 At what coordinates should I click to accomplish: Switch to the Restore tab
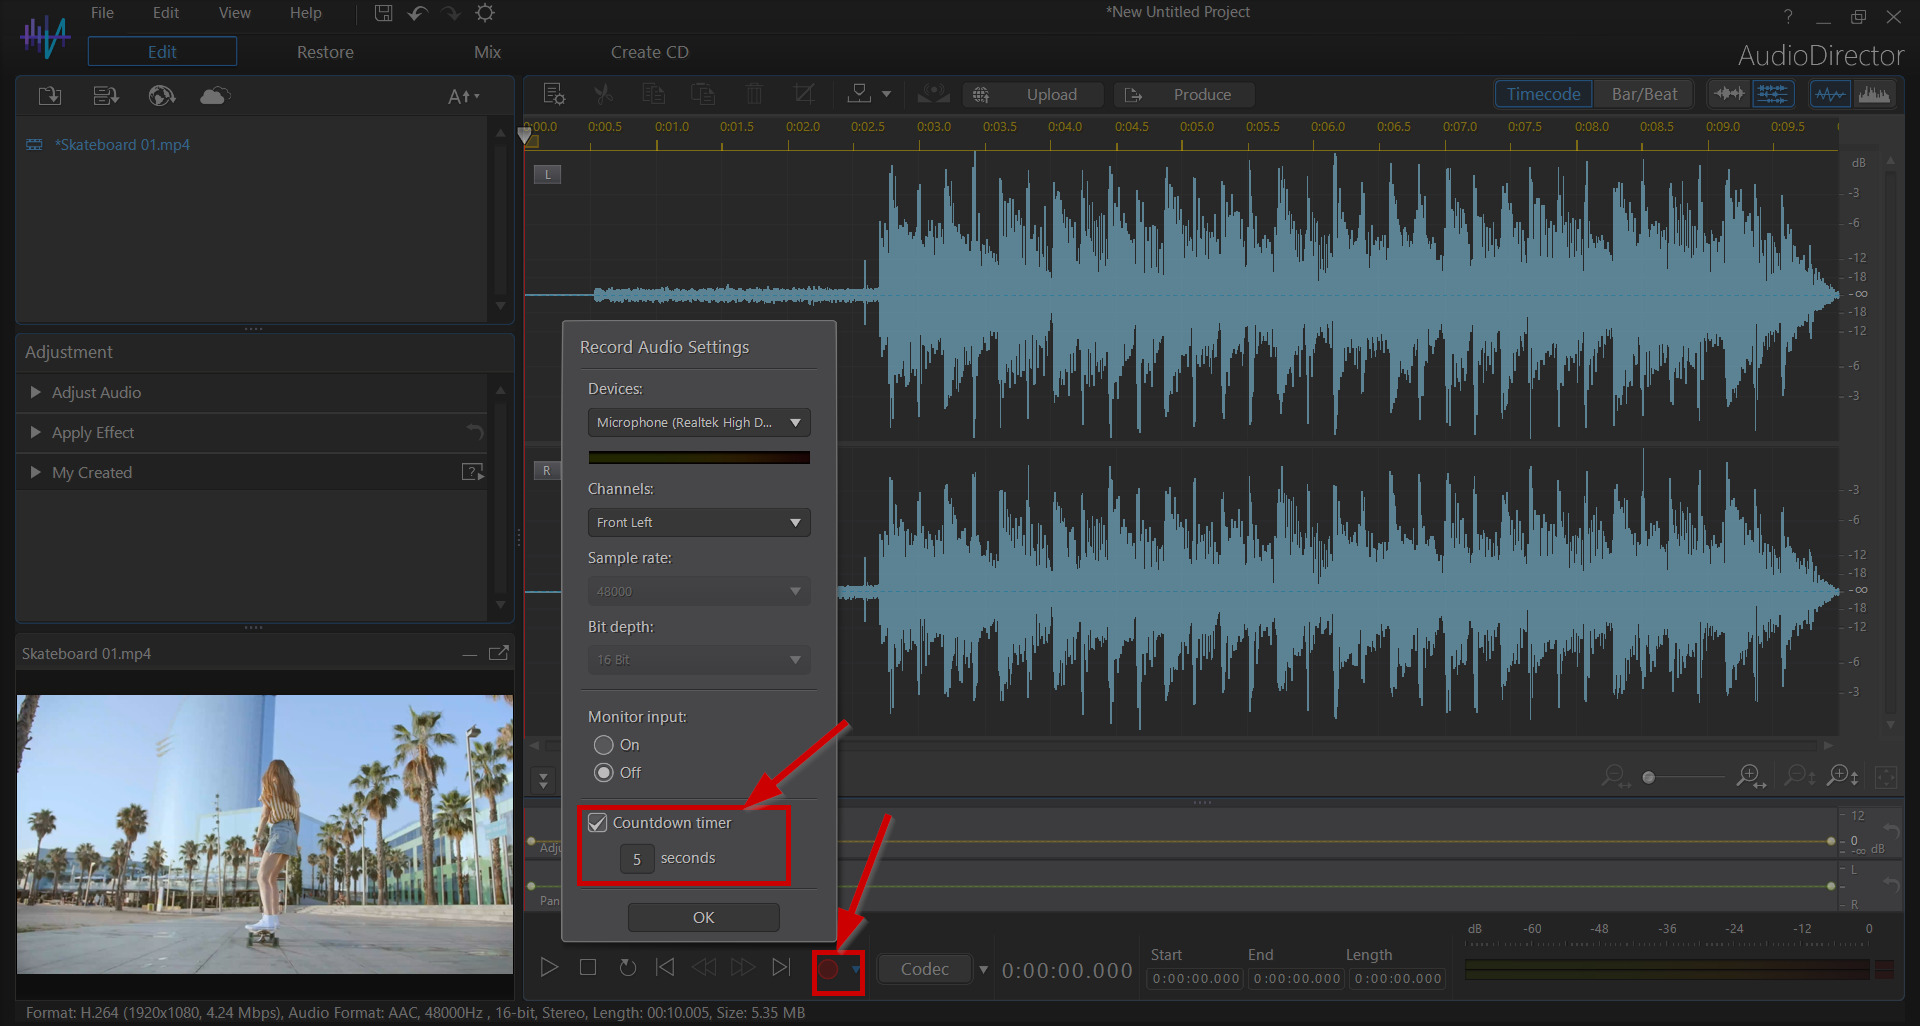click(x=325, y=52)
